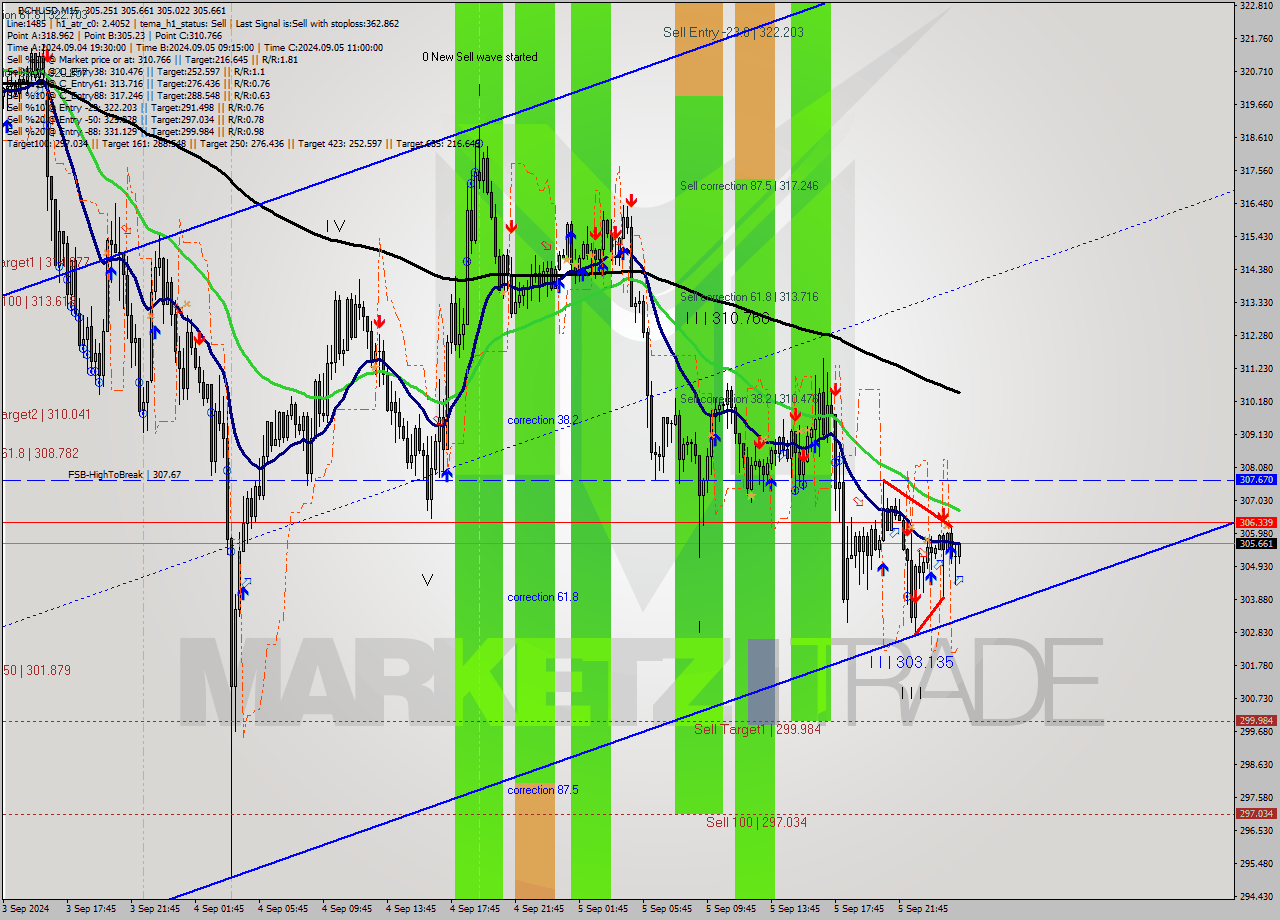This screenshot has width=1280, height=920.
Task: Click the black 305.661 current price tag
Action: (x=1256, y=543)
